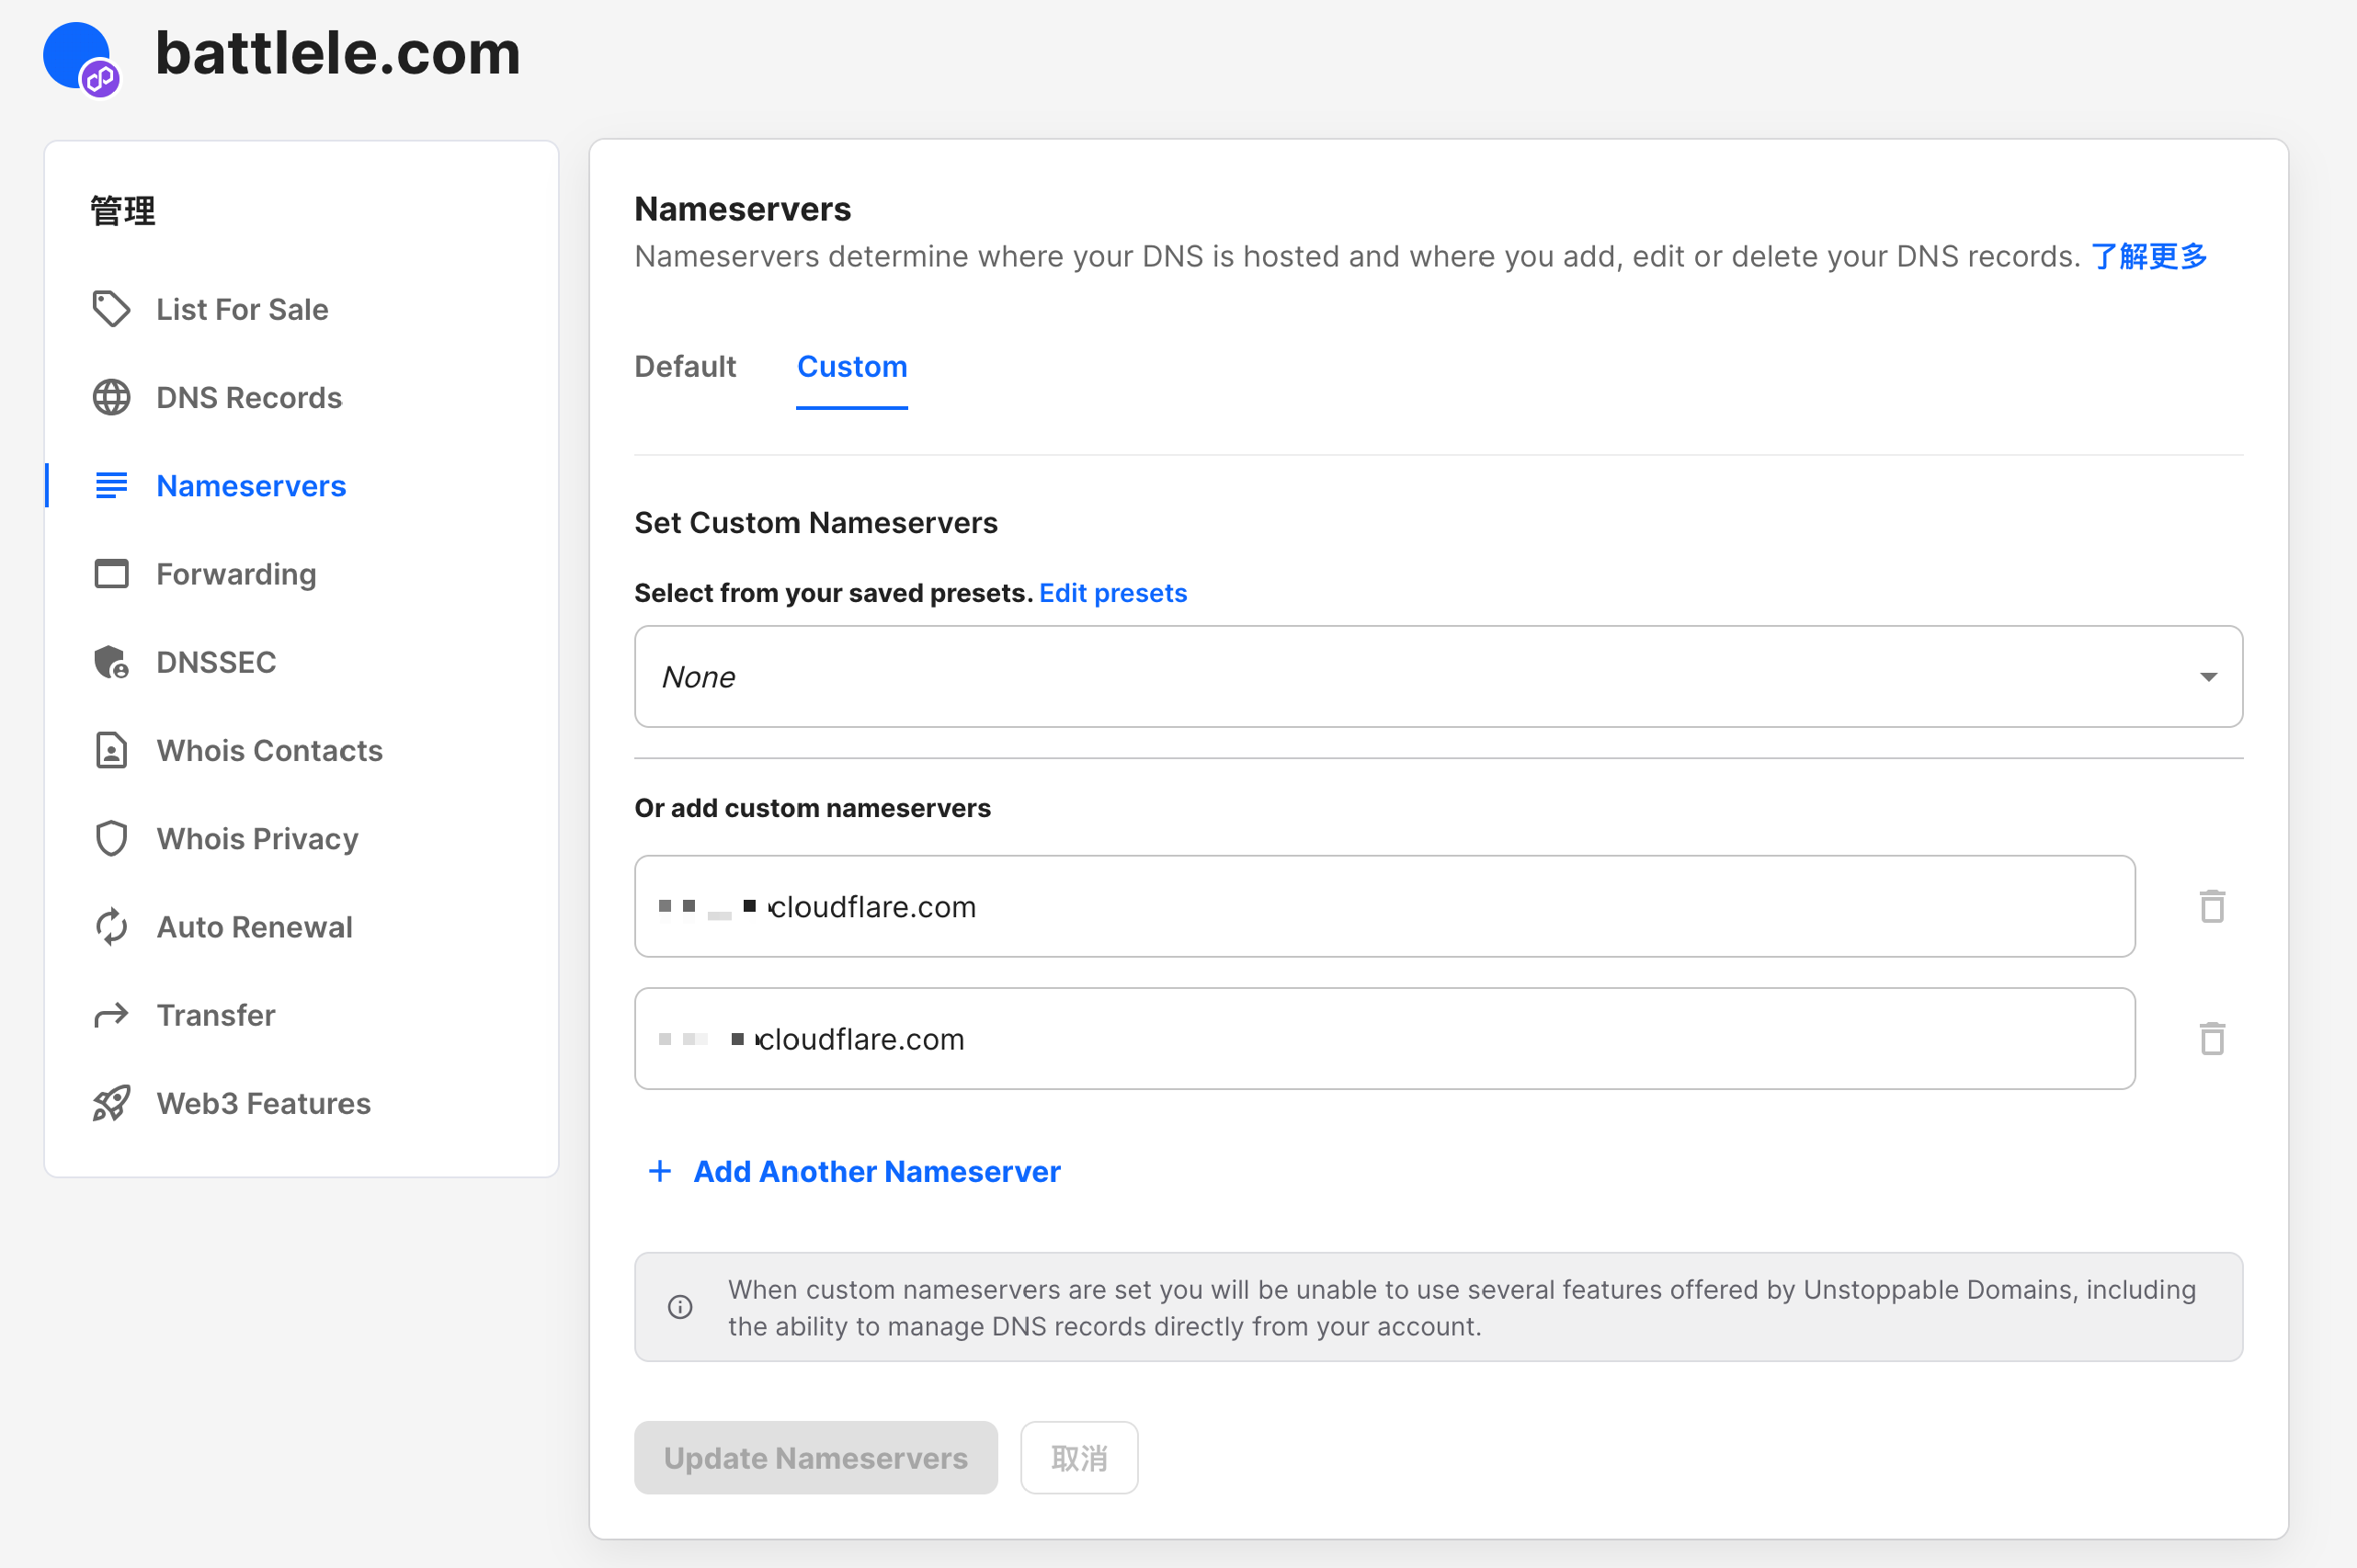Click the Whois Contacts document icon
The height and width of the screenshot is (1568, 2357).
tap(111, 750)
